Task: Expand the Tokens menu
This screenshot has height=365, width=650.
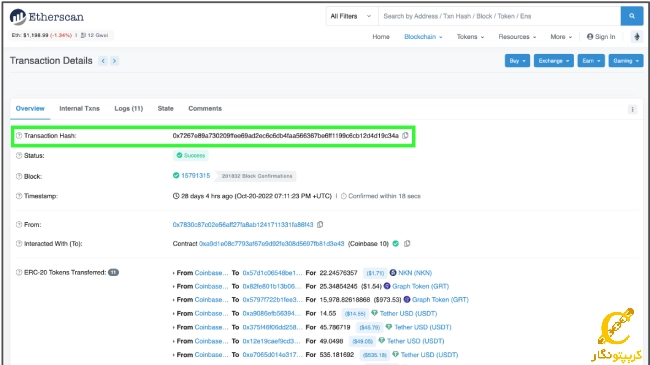Action: point(471,36)
